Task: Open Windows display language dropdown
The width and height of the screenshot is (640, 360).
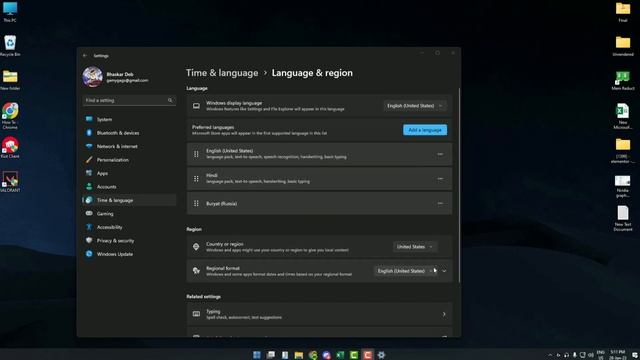Action: pyautogui.click(x=415, y=106)
